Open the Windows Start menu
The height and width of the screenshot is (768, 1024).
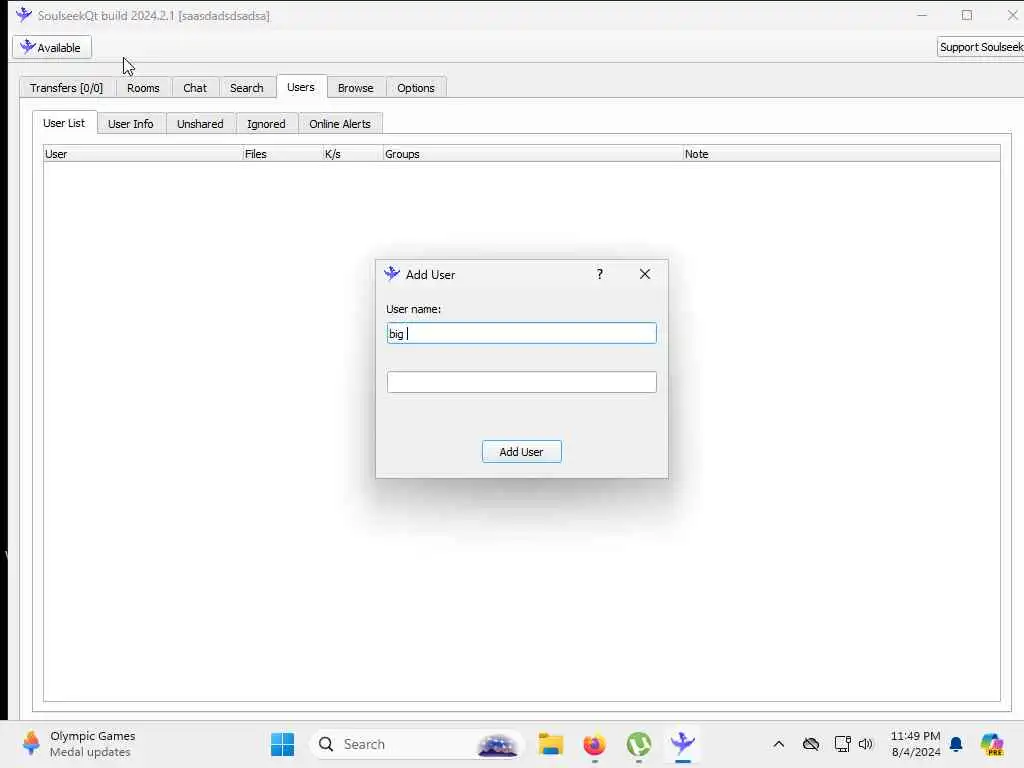(x=282, y=744)
